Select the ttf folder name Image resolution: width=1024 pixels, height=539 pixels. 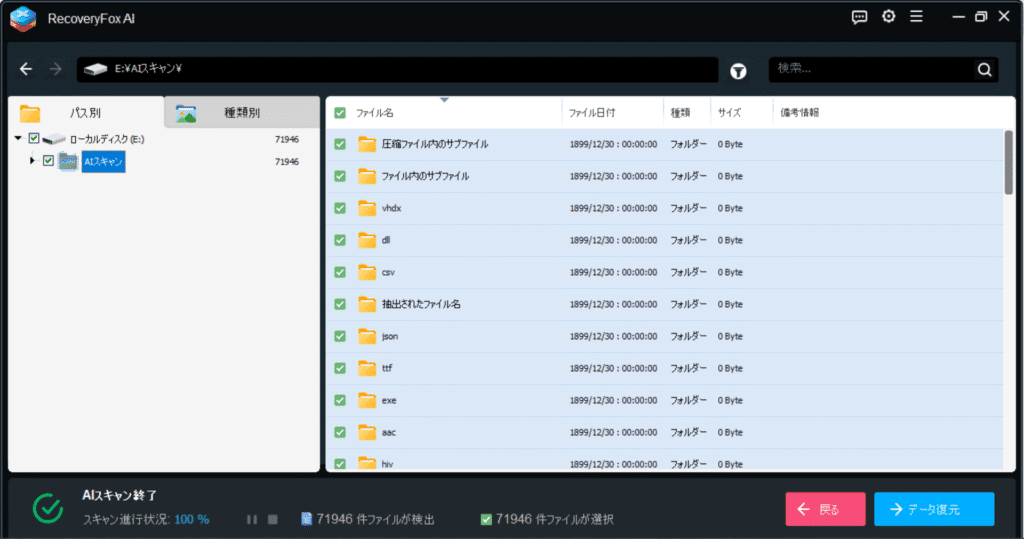387,368
